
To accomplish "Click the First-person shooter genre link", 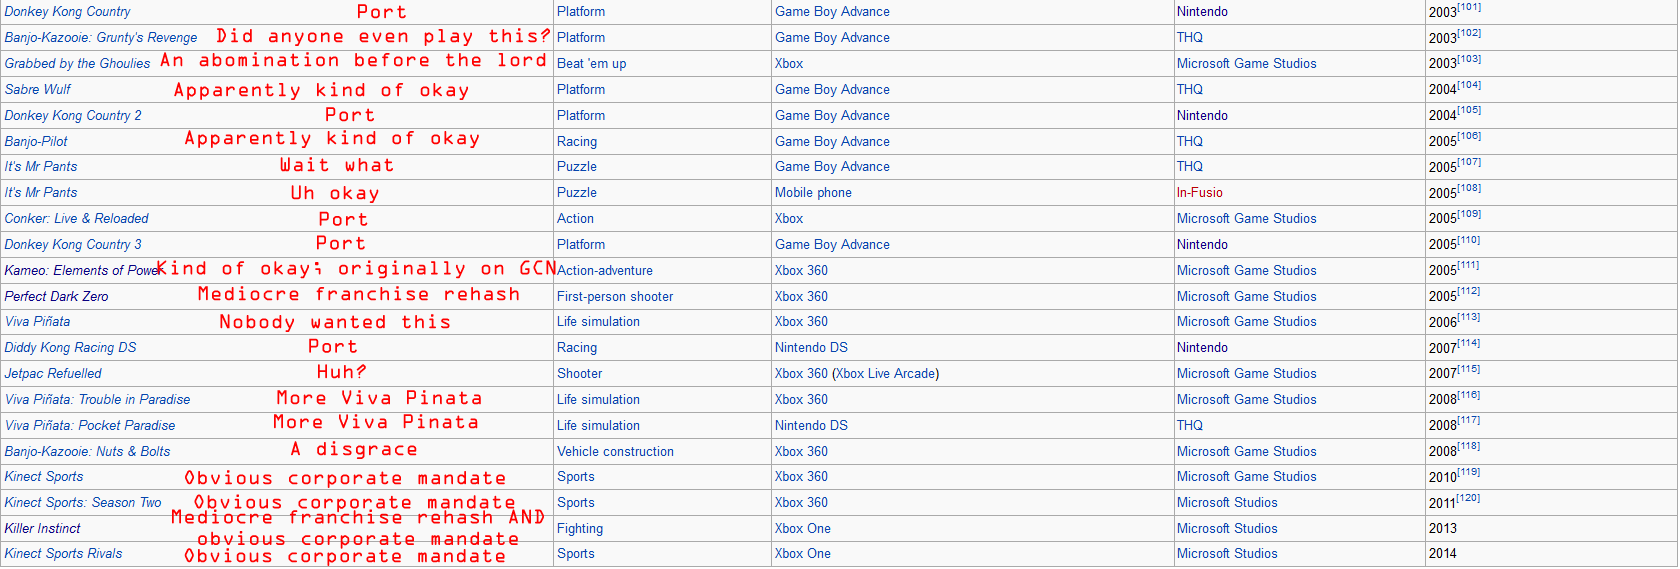I will (x=615, y=297).
